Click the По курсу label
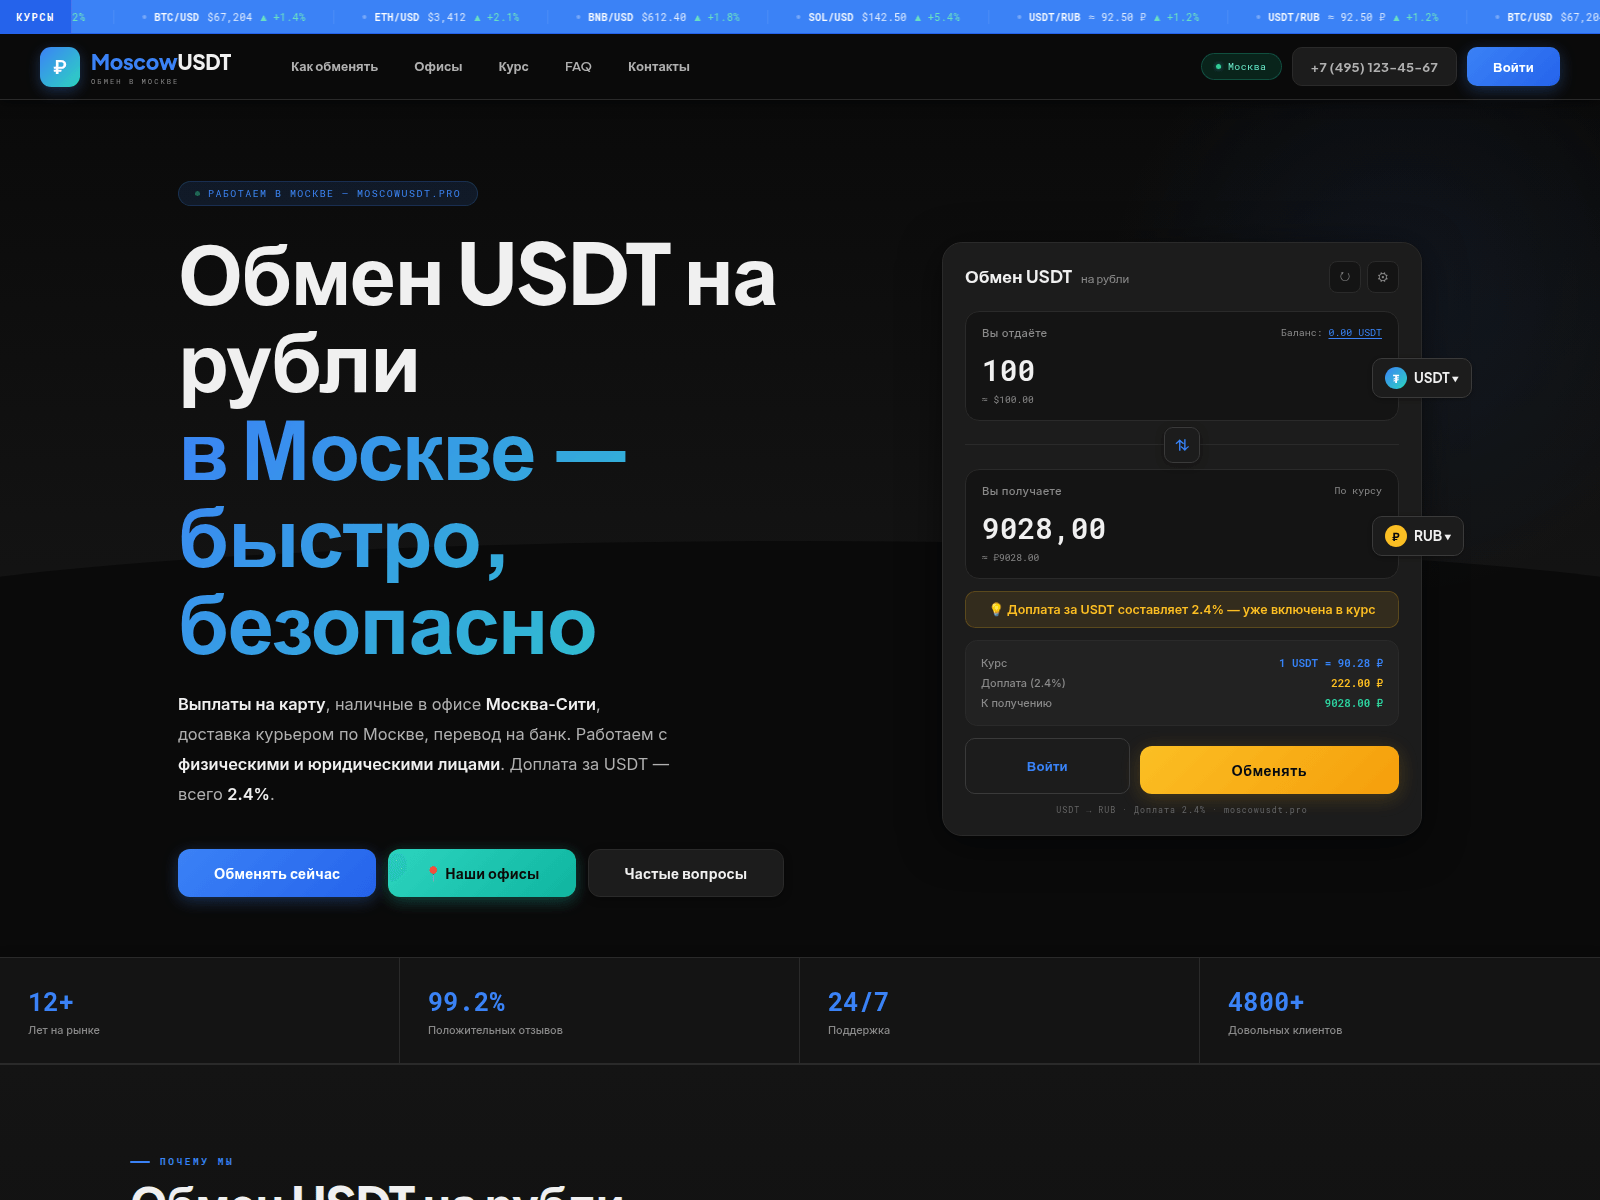 [x=1358, y=491]
